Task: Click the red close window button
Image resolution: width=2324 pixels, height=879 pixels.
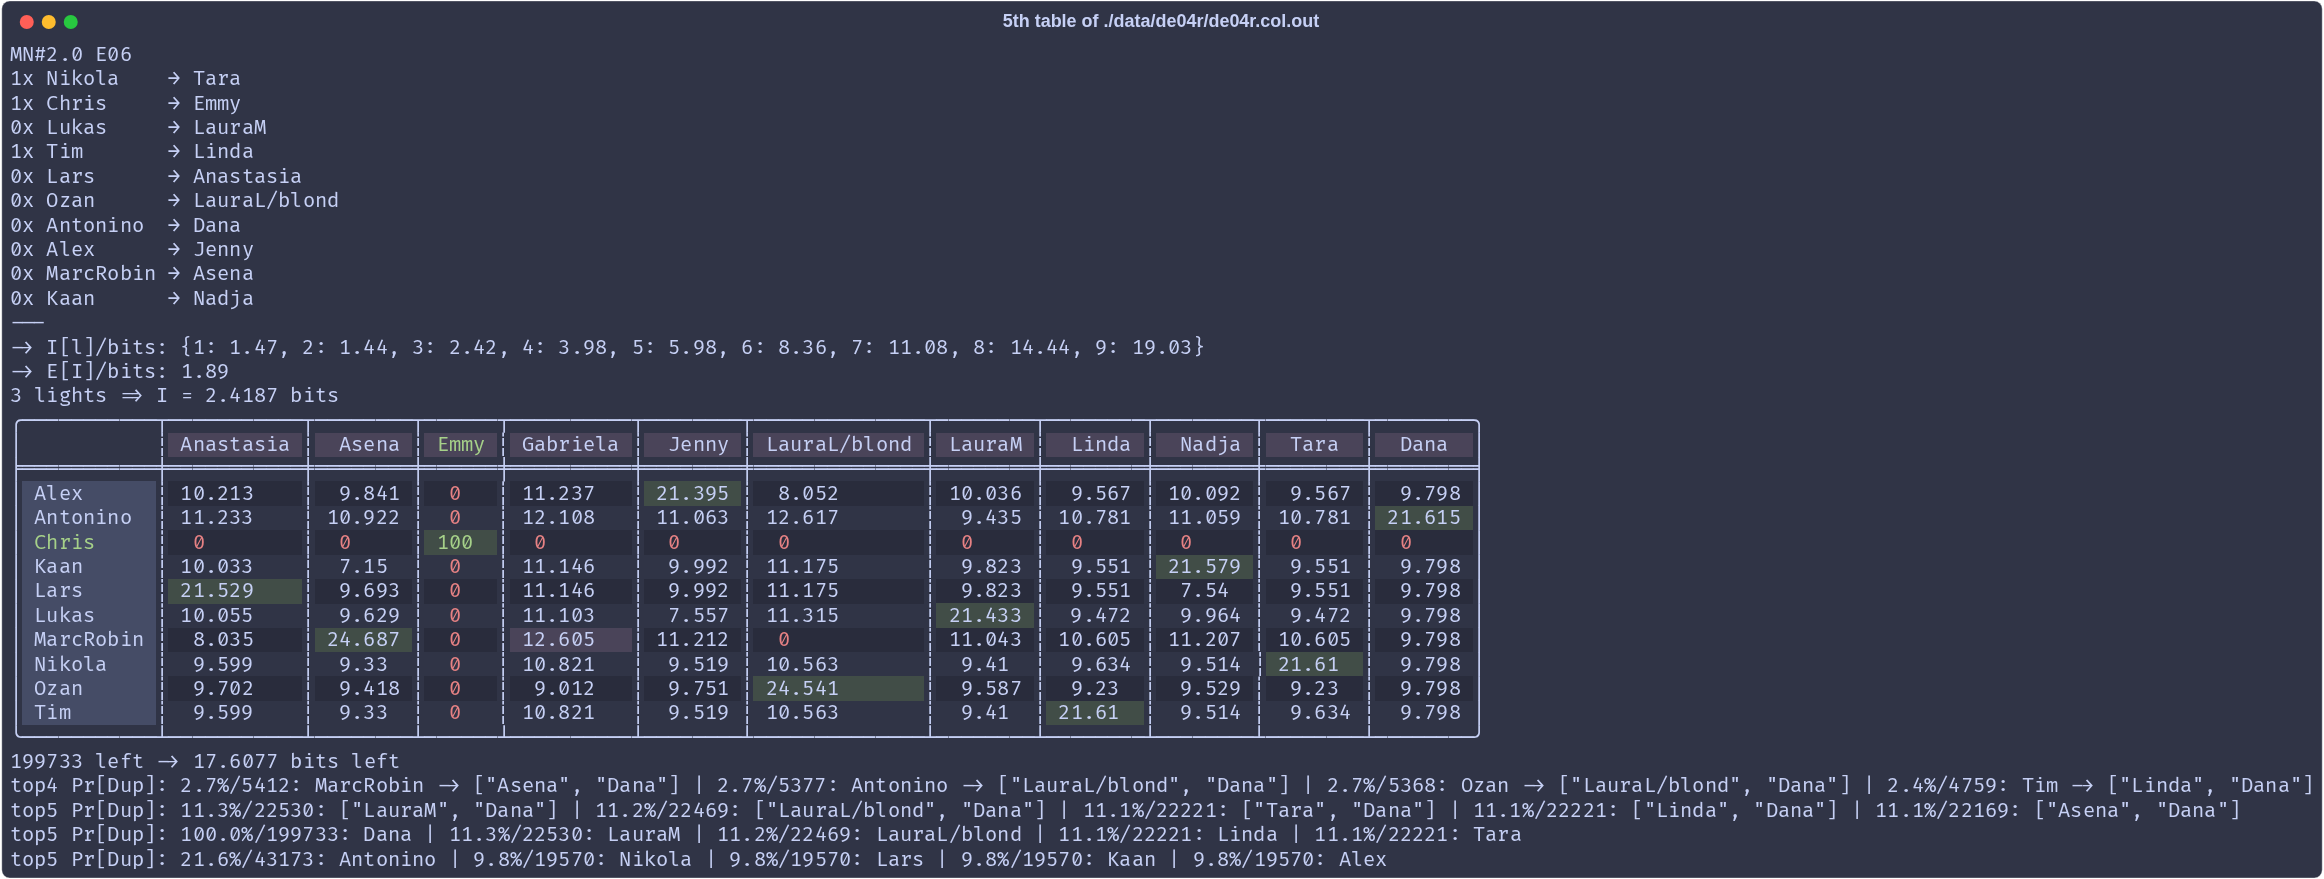Action: point(27,22)
